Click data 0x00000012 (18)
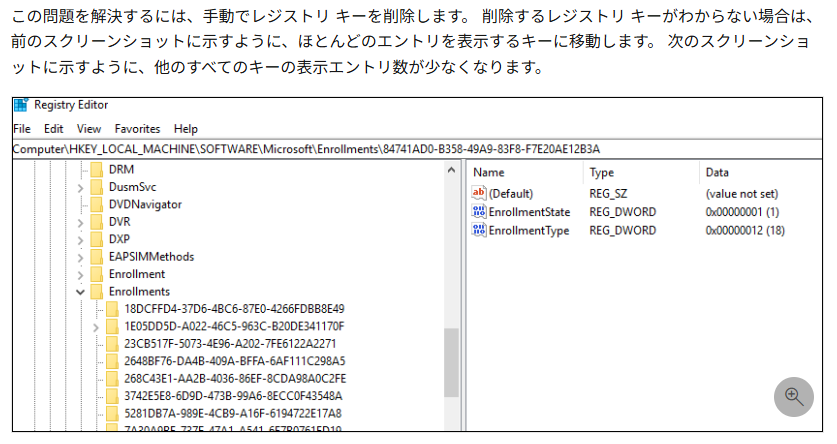The image size is (837, 444). (x=745, y=231)
